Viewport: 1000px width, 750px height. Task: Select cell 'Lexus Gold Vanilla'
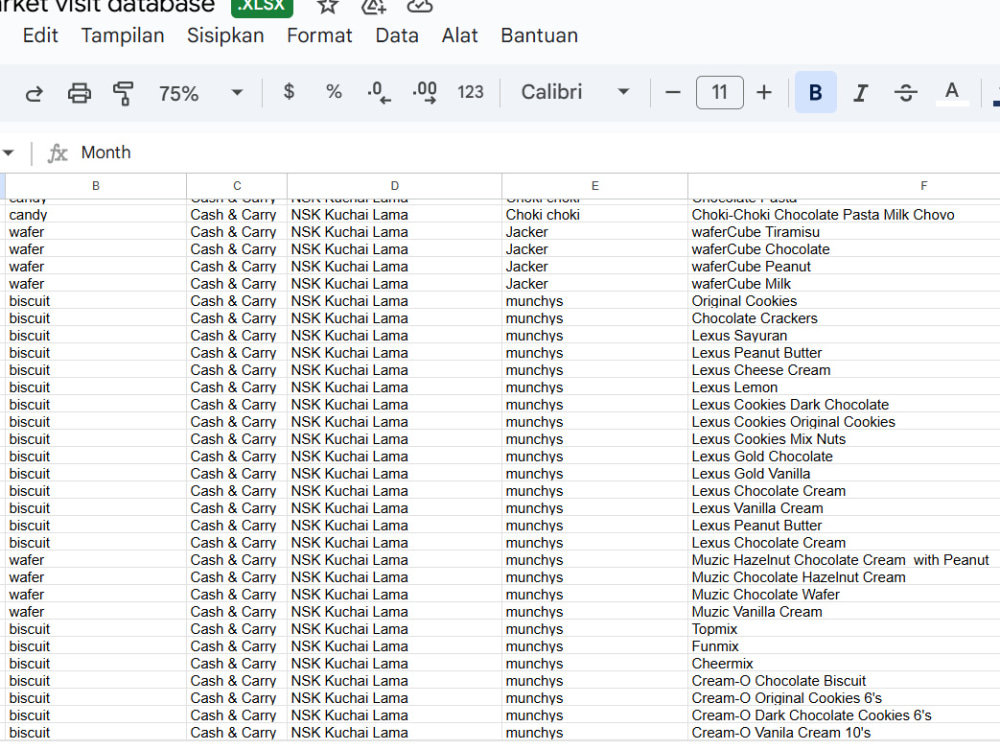click(844, 474)
